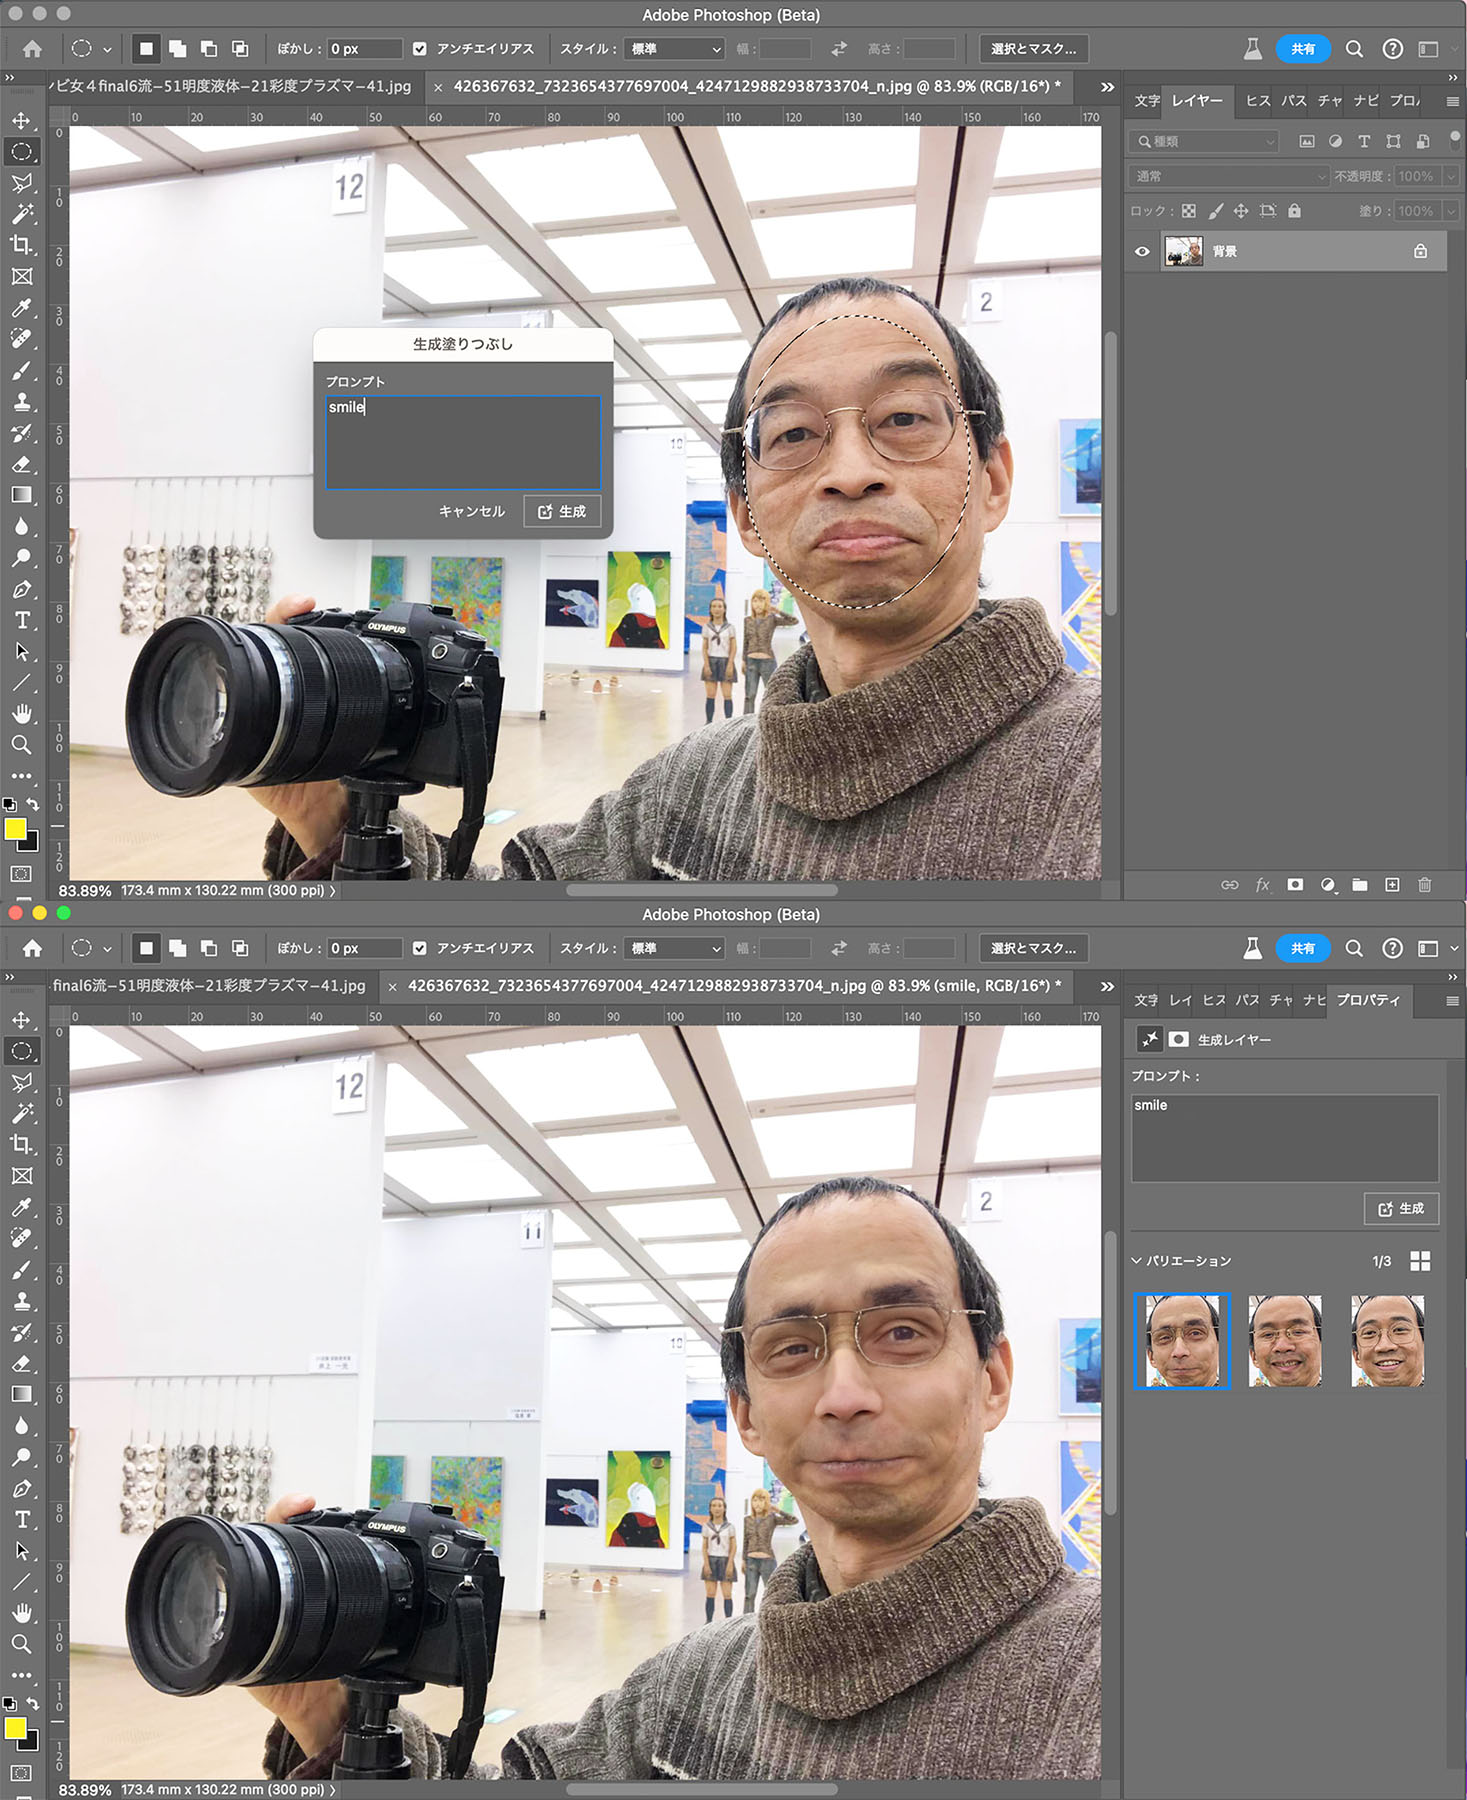Select the second smile variation thumbnail
This screenshot has height=1800, width=1467.
[1284, 1341]
